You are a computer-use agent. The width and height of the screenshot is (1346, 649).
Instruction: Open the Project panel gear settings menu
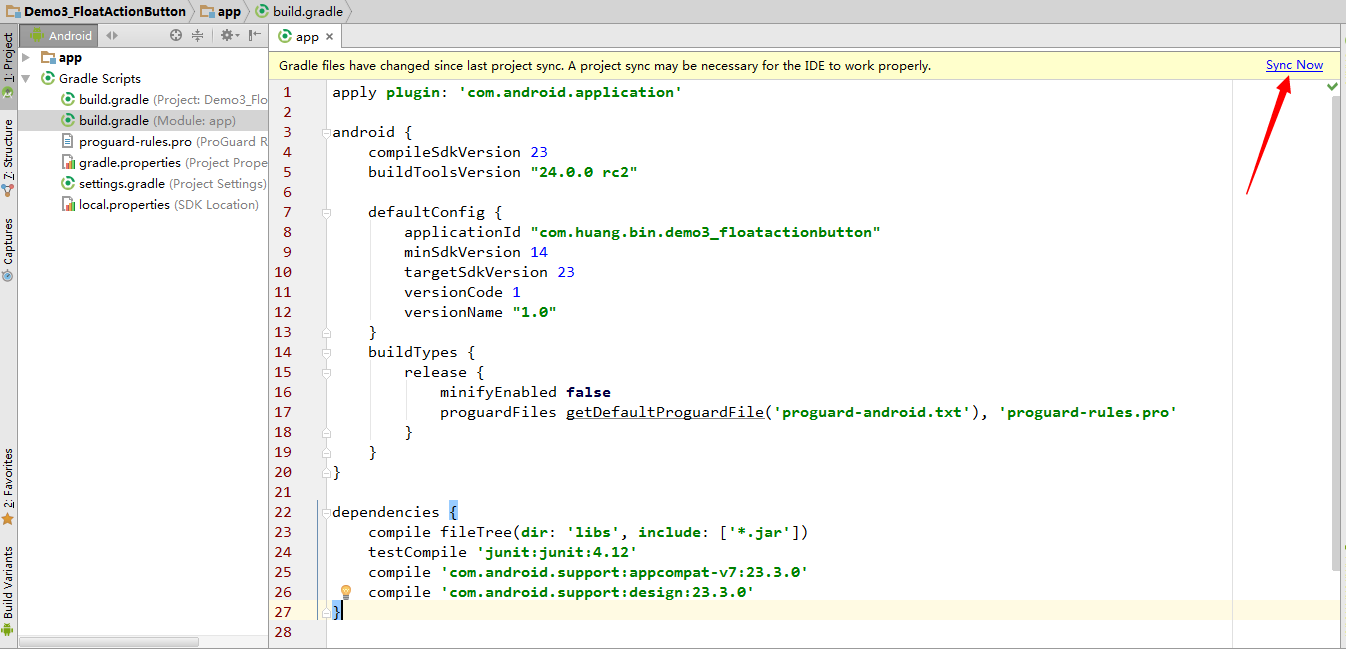click(227, 35)
